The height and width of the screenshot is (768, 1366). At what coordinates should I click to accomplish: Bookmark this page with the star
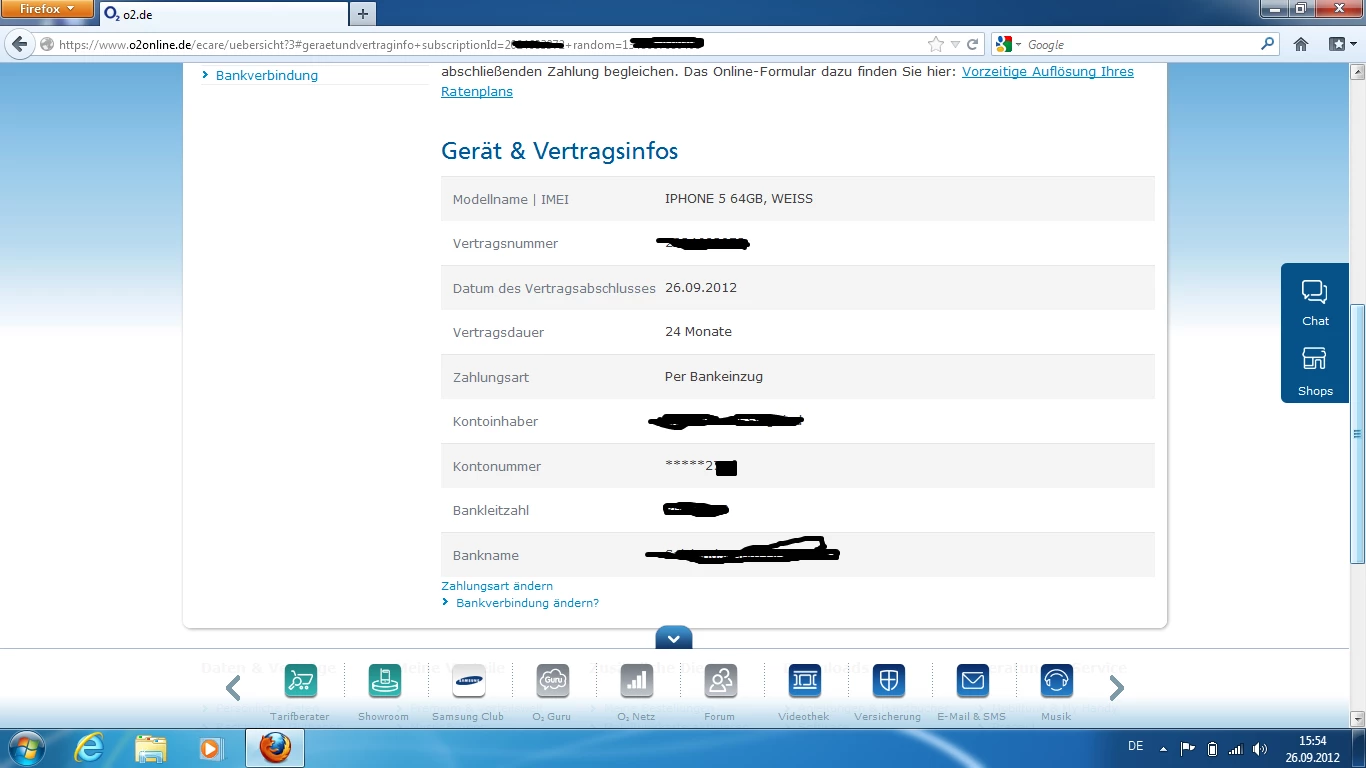tap(935, 44)
